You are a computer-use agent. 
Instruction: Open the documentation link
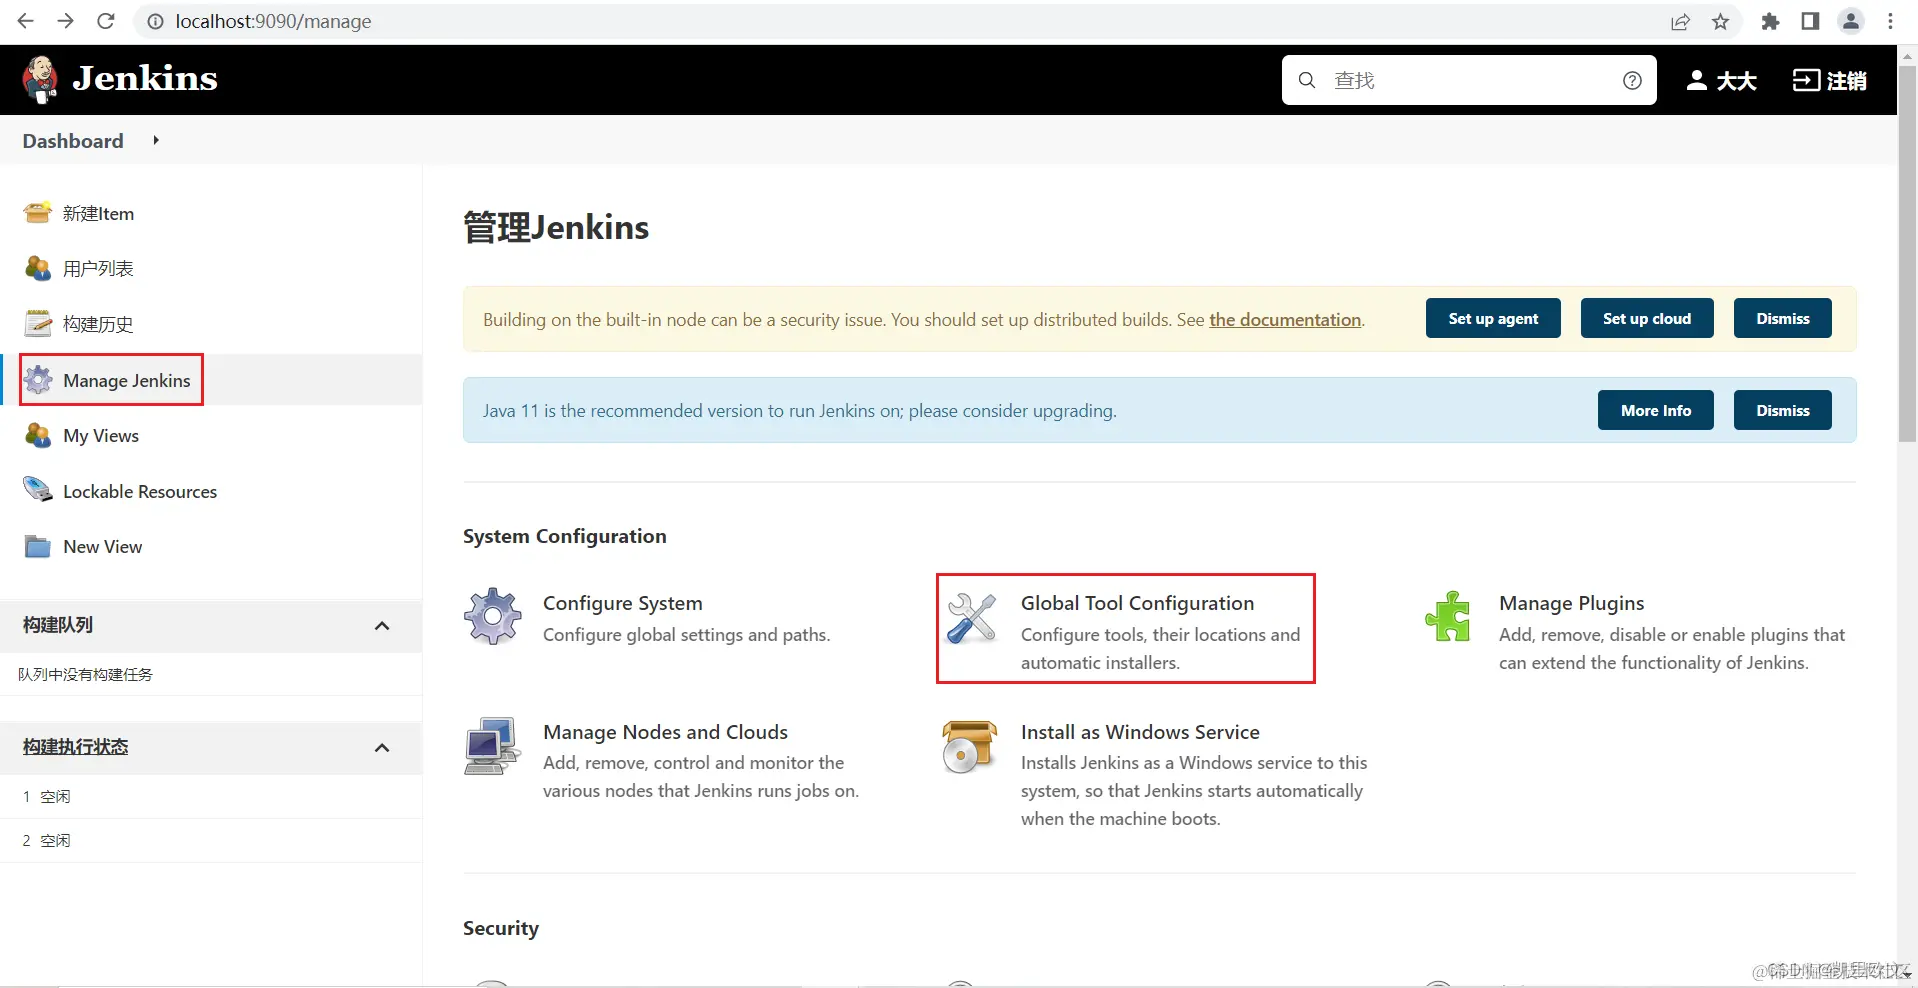coord(1285,319)
